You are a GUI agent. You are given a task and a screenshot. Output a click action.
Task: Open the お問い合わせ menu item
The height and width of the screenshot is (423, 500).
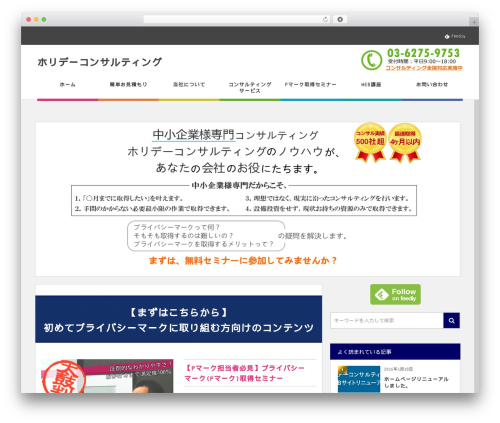[432, 85]
